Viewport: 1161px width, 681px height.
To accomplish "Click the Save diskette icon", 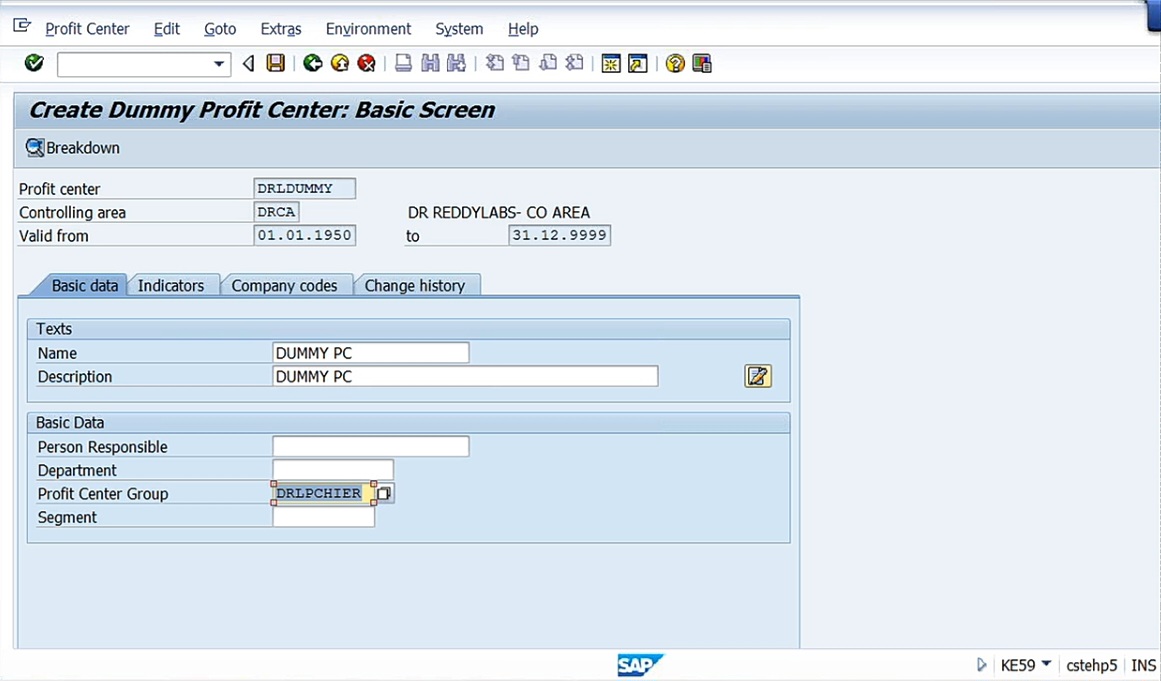I will (x=275, y=64).
